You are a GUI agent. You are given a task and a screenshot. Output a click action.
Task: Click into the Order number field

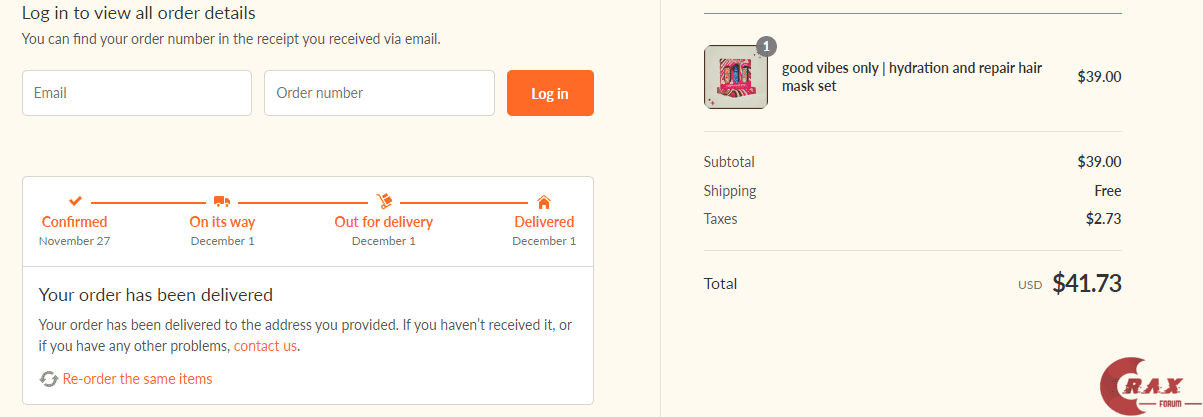[379, 93]
